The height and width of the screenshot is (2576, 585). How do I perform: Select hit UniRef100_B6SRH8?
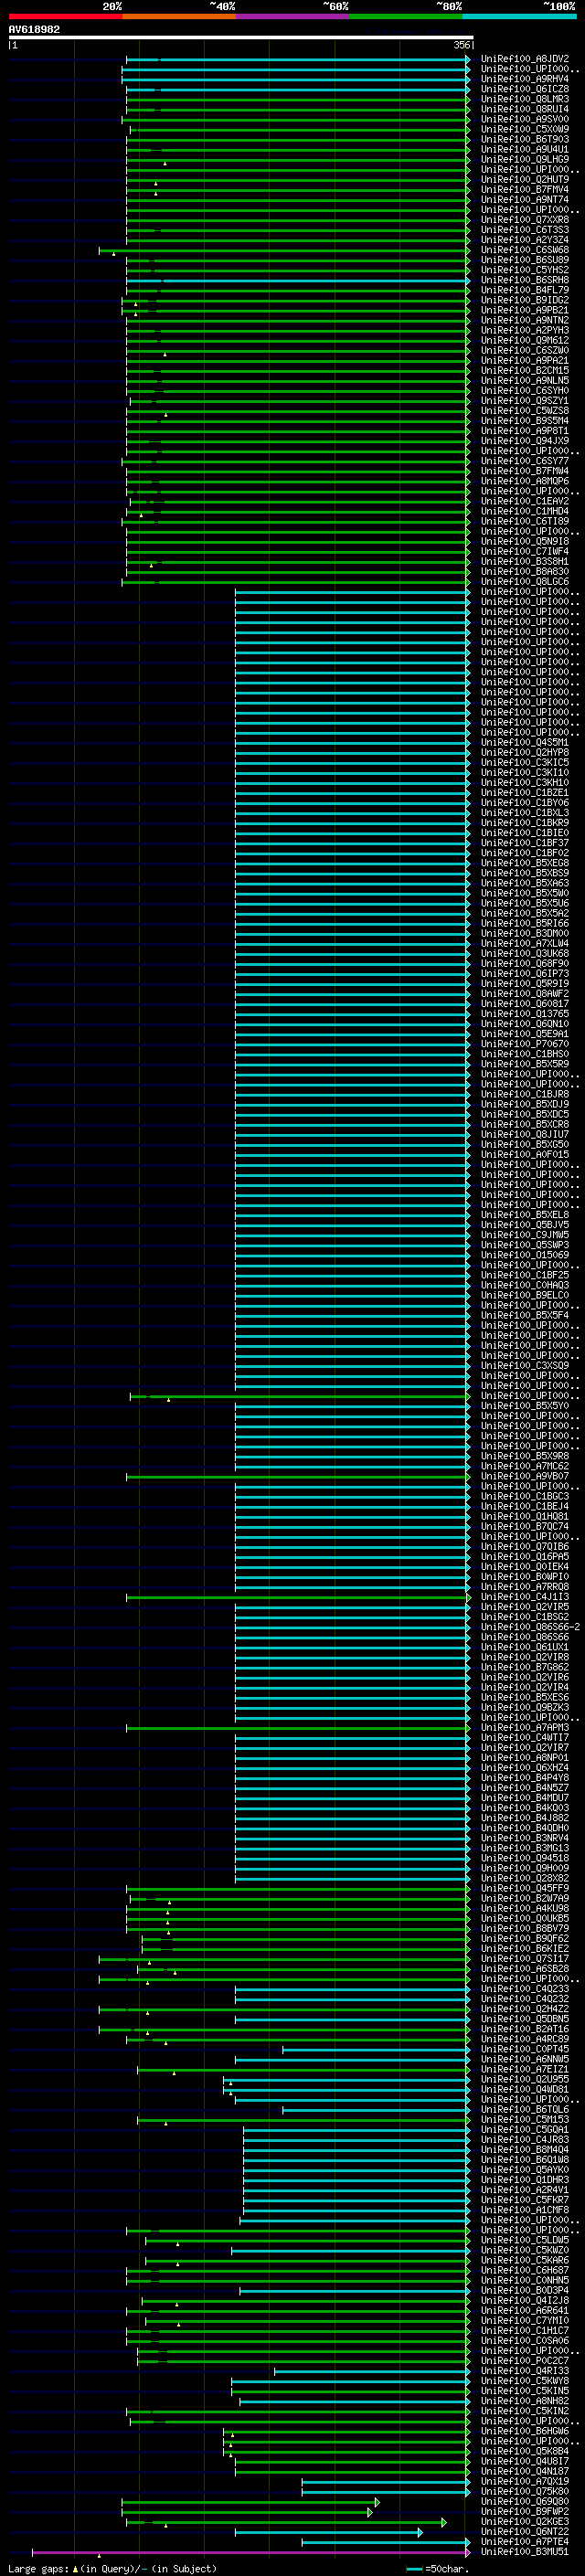point(525,280)
